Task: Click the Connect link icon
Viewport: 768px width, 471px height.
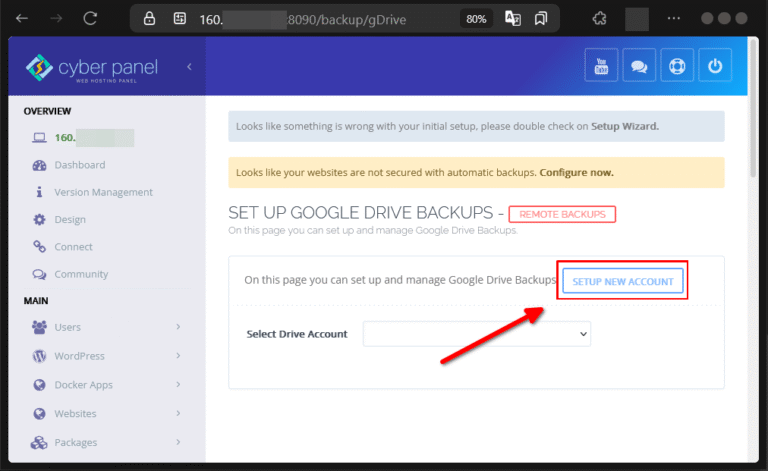Action: (x=39, y=247)
